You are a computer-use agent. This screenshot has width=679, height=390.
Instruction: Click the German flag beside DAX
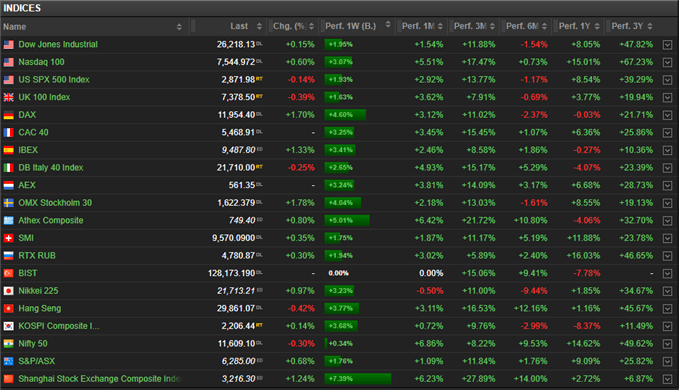[x=9, y=115]
